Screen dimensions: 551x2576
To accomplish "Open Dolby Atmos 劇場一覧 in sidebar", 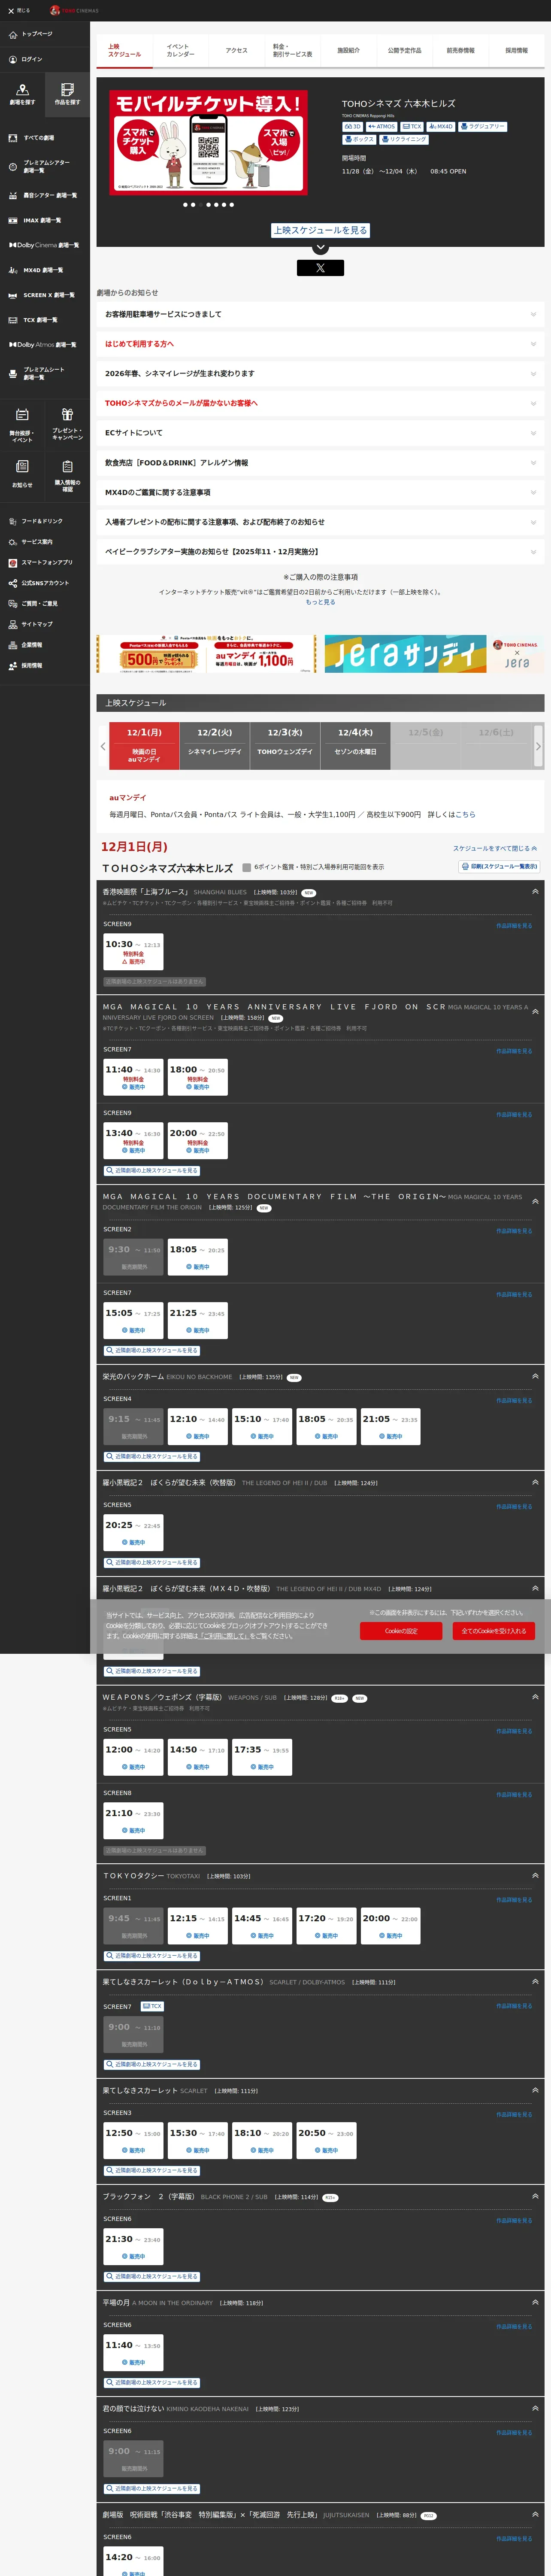I will [x=43, y=345].
